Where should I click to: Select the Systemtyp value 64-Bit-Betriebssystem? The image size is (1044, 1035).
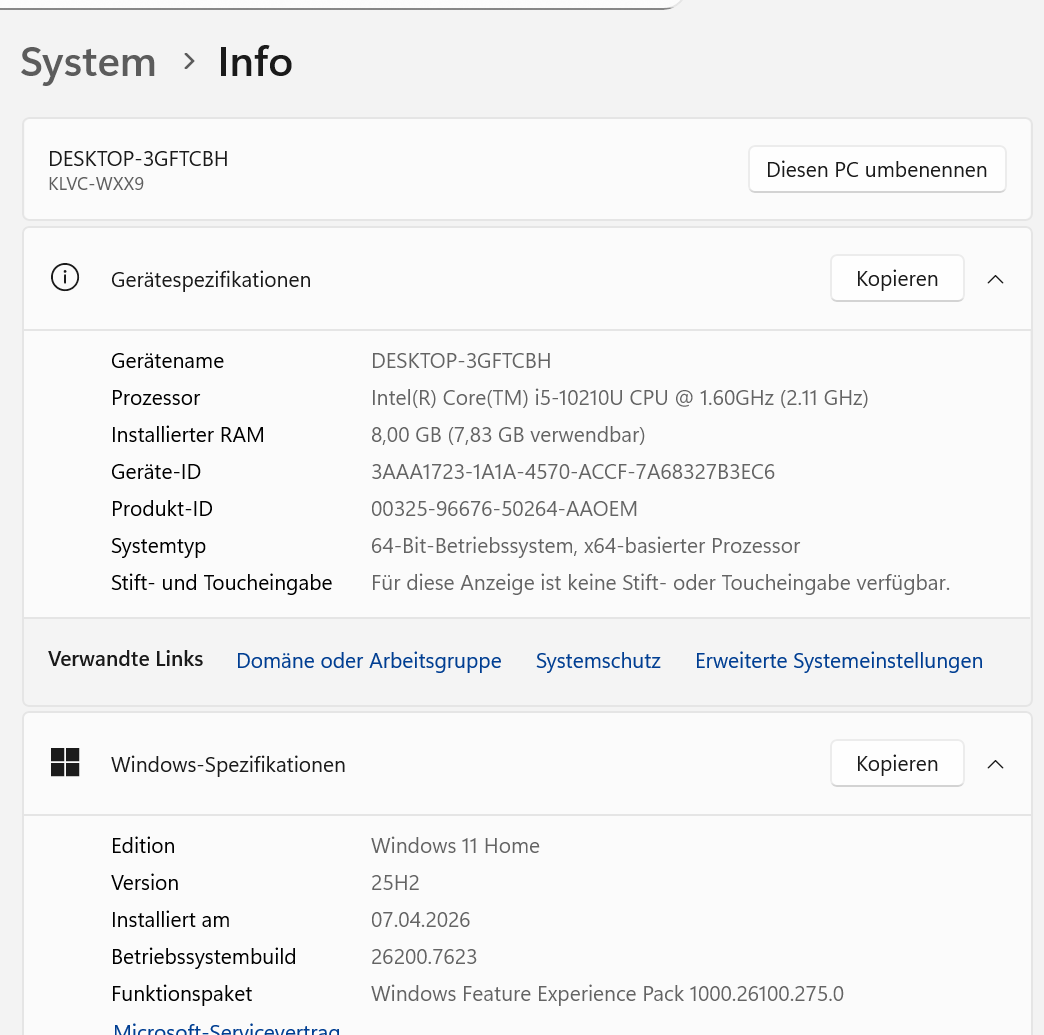(x=585, y=546)
